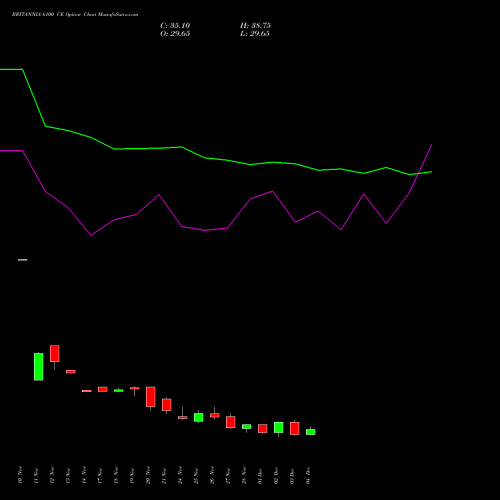
Task: Click the 18 Nov date label
Action: (x=116, y=475)
